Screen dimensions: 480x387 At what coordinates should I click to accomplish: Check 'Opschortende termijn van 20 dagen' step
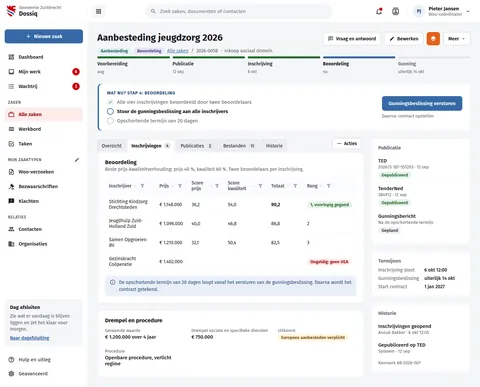pyautogui.click(x=110, y=121)
